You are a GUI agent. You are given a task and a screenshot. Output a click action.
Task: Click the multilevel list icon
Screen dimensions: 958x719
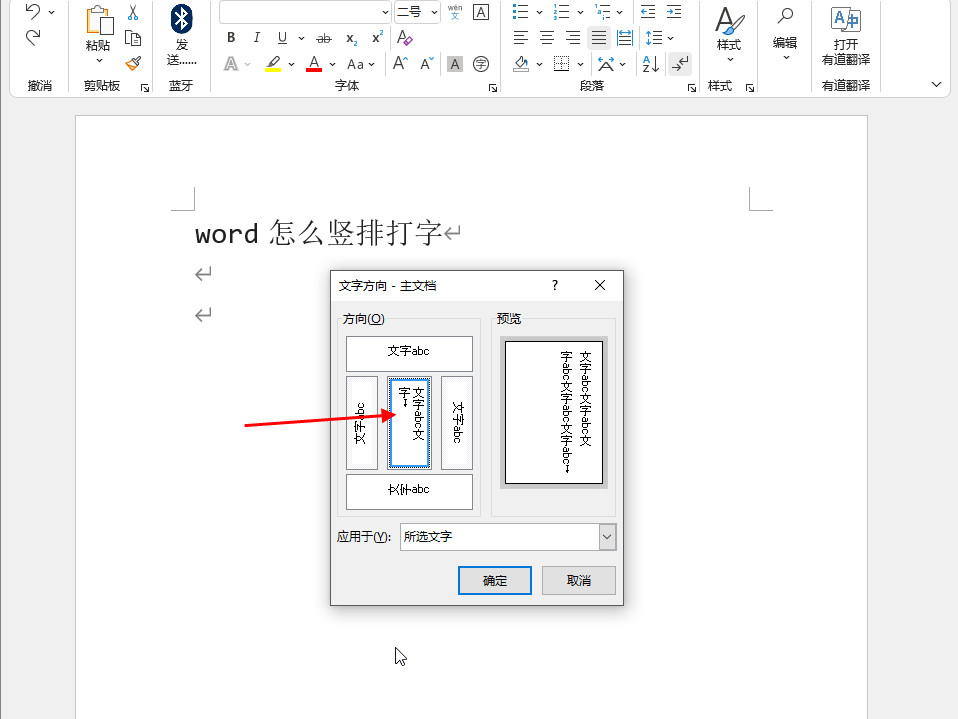pyautogui.click(x=602, y=12)
